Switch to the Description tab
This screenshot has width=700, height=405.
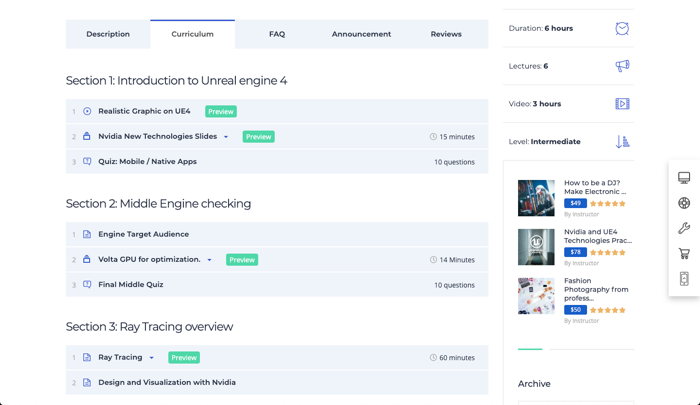[x=108, y=34]
